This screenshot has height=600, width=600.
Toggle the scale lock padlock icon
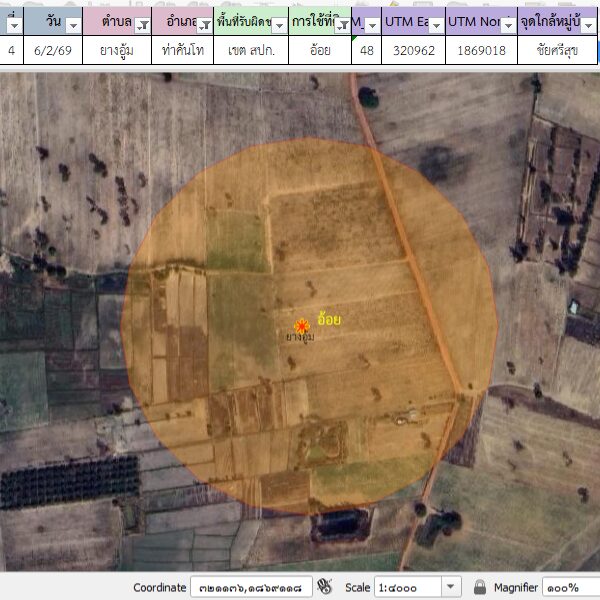480,587
